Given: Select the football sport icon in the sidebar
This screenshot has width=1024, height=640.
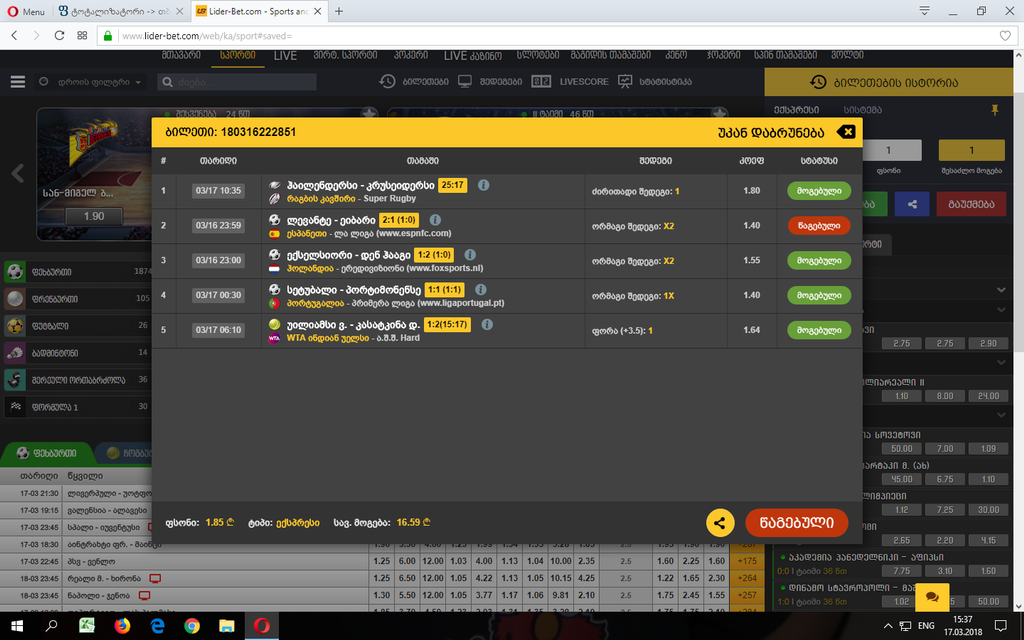Looking at the screenshot, I should click(15, 272).
